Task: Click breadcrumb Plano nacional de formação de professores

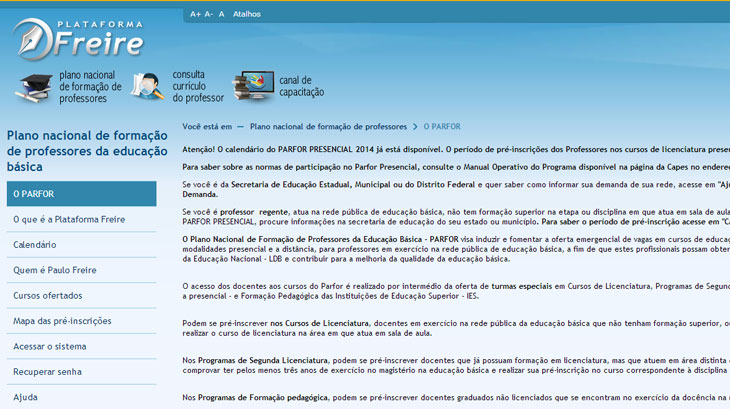Action: click(328, 127)
